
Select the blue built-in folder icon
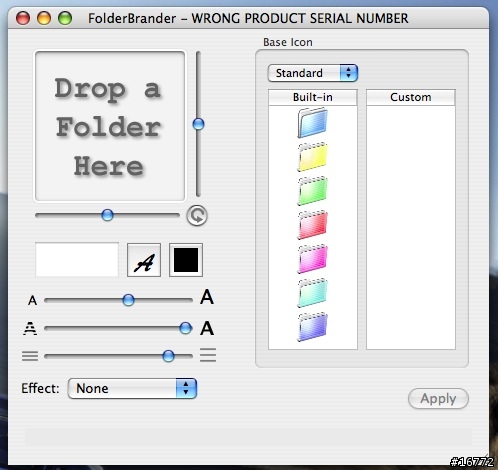pos(312,123)
